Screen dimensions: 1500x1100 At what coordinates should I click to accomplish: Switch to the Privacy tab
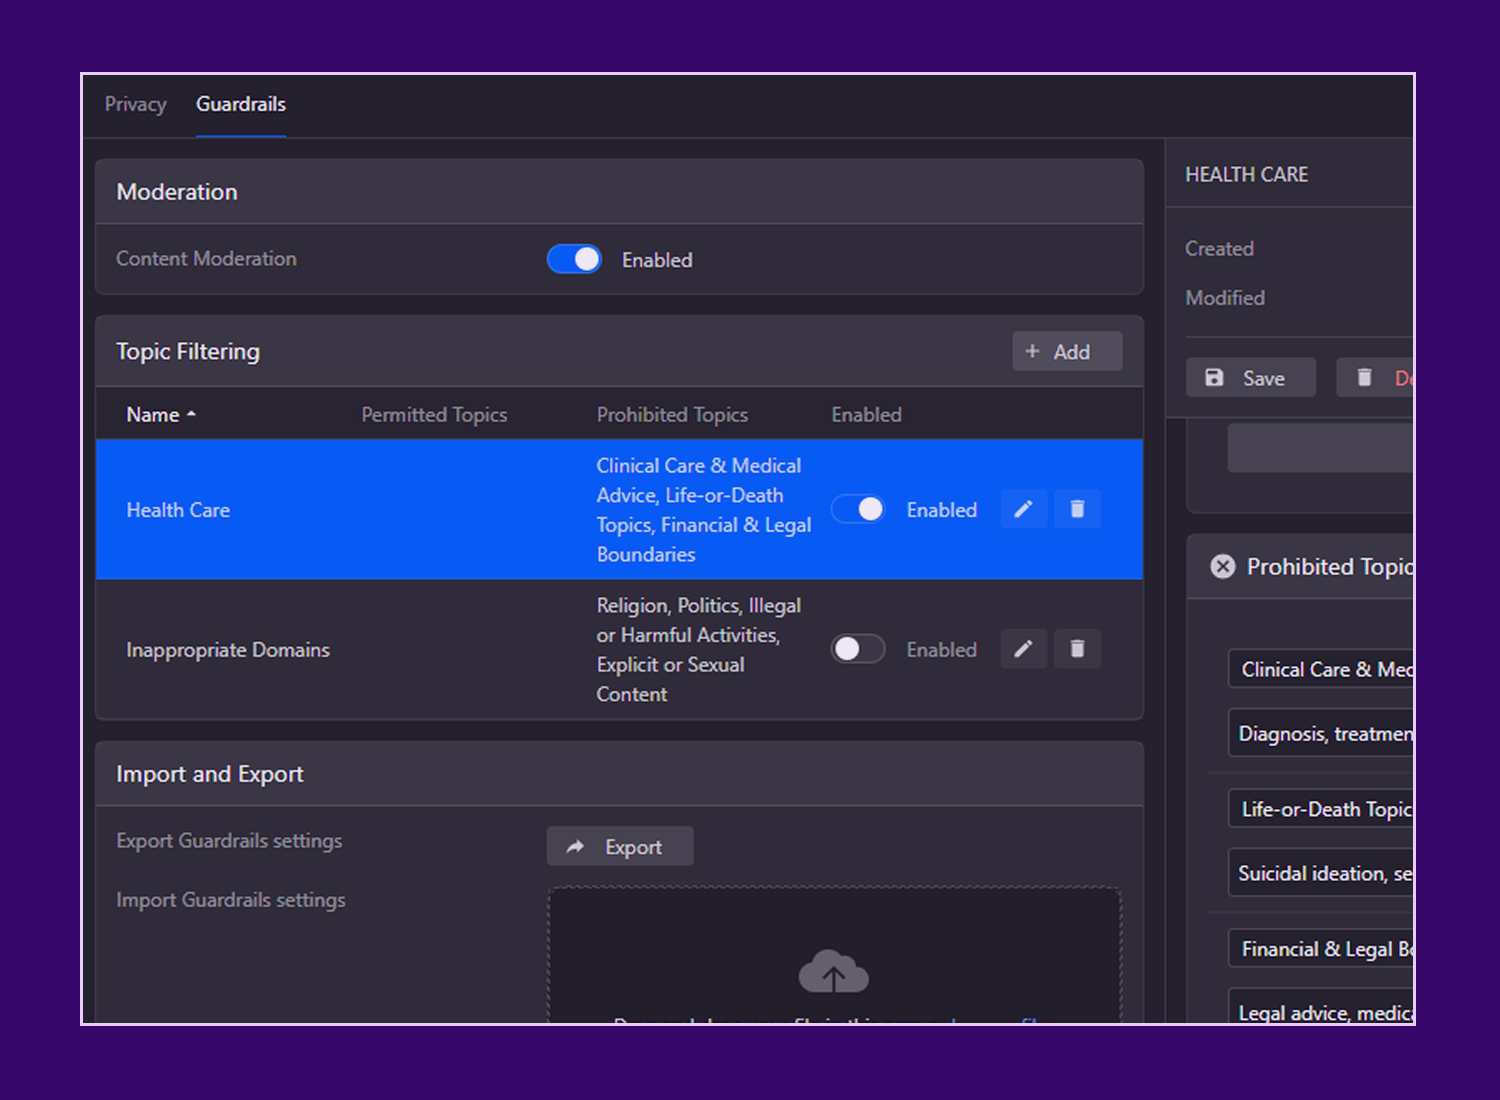click(135, 104)
